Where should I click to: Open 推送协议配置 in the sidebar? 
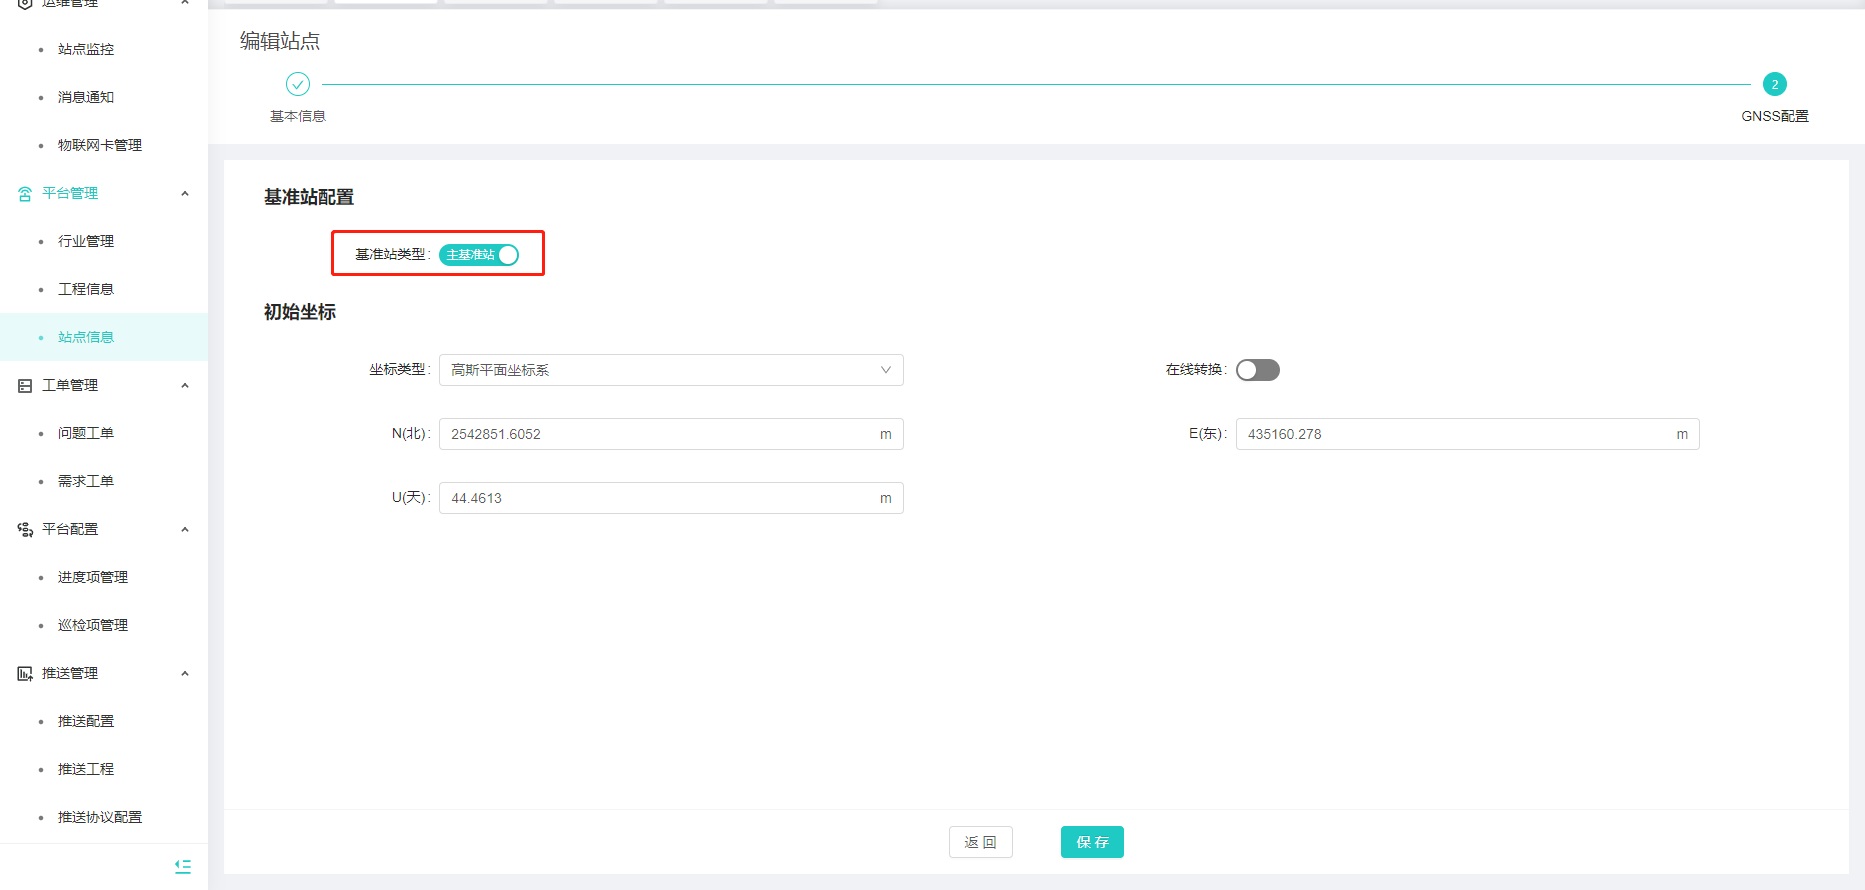point(100,817)
